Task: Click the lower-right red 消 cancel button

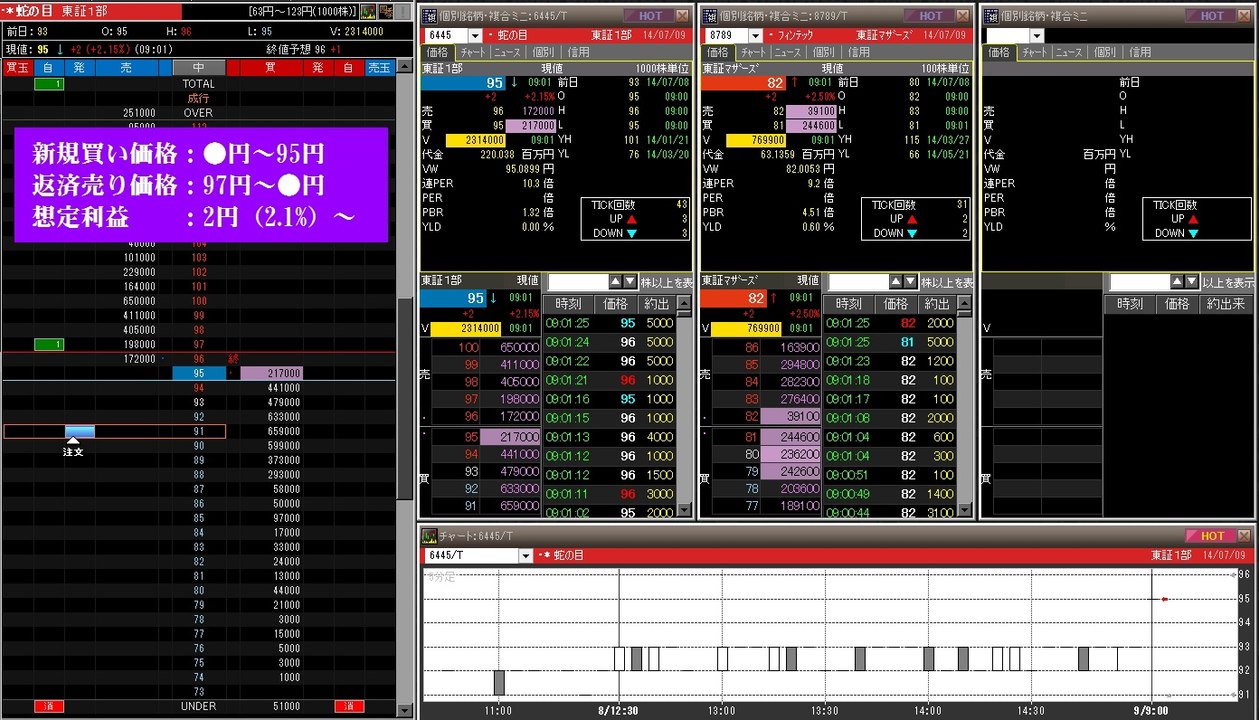Action: pos(349,706)
